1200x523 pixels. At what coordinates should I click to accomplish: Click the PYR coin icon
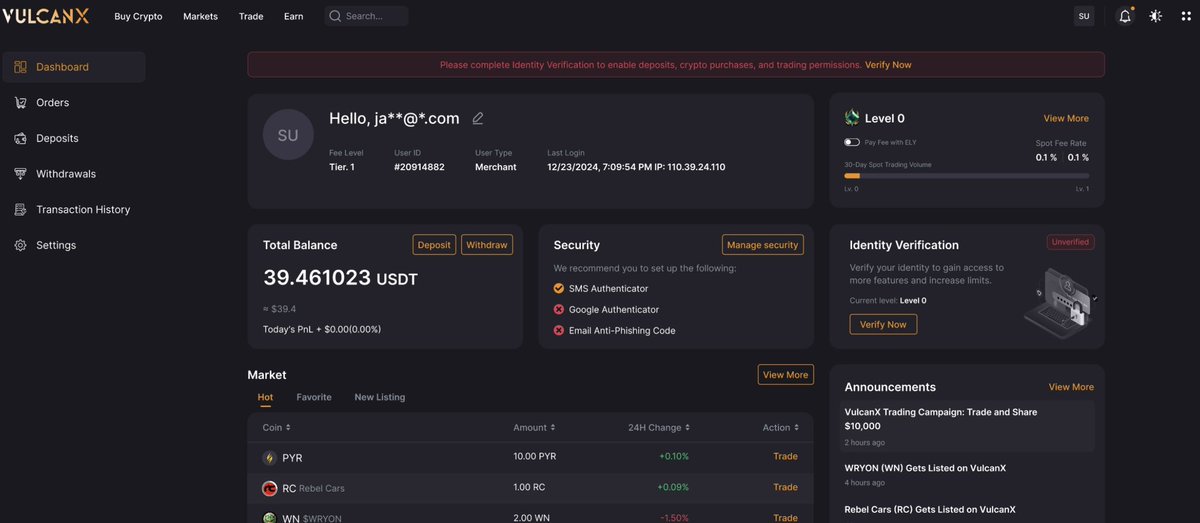(x=269, y=457)
